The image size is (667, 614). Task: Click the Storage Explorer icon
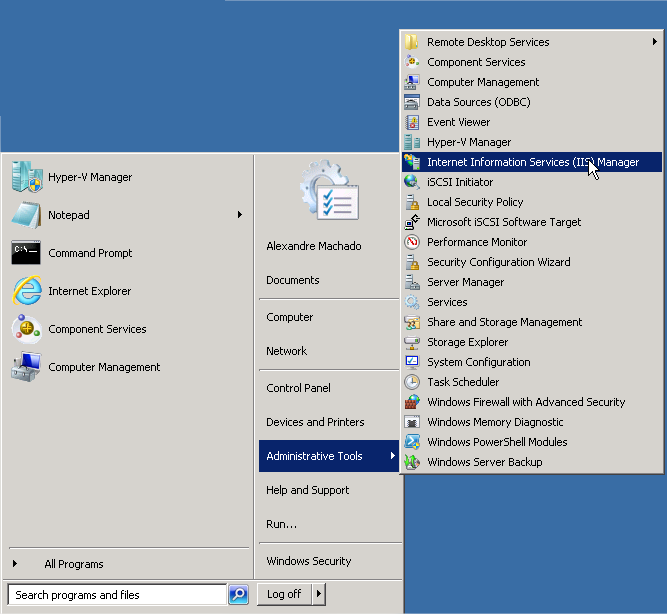(x=411, y=342)
